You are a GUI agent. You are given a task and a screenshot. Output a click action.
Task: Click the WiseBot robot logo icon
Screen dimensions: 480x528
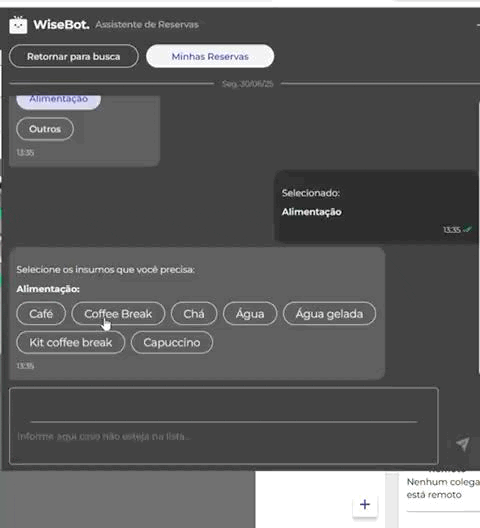point(18,25)
